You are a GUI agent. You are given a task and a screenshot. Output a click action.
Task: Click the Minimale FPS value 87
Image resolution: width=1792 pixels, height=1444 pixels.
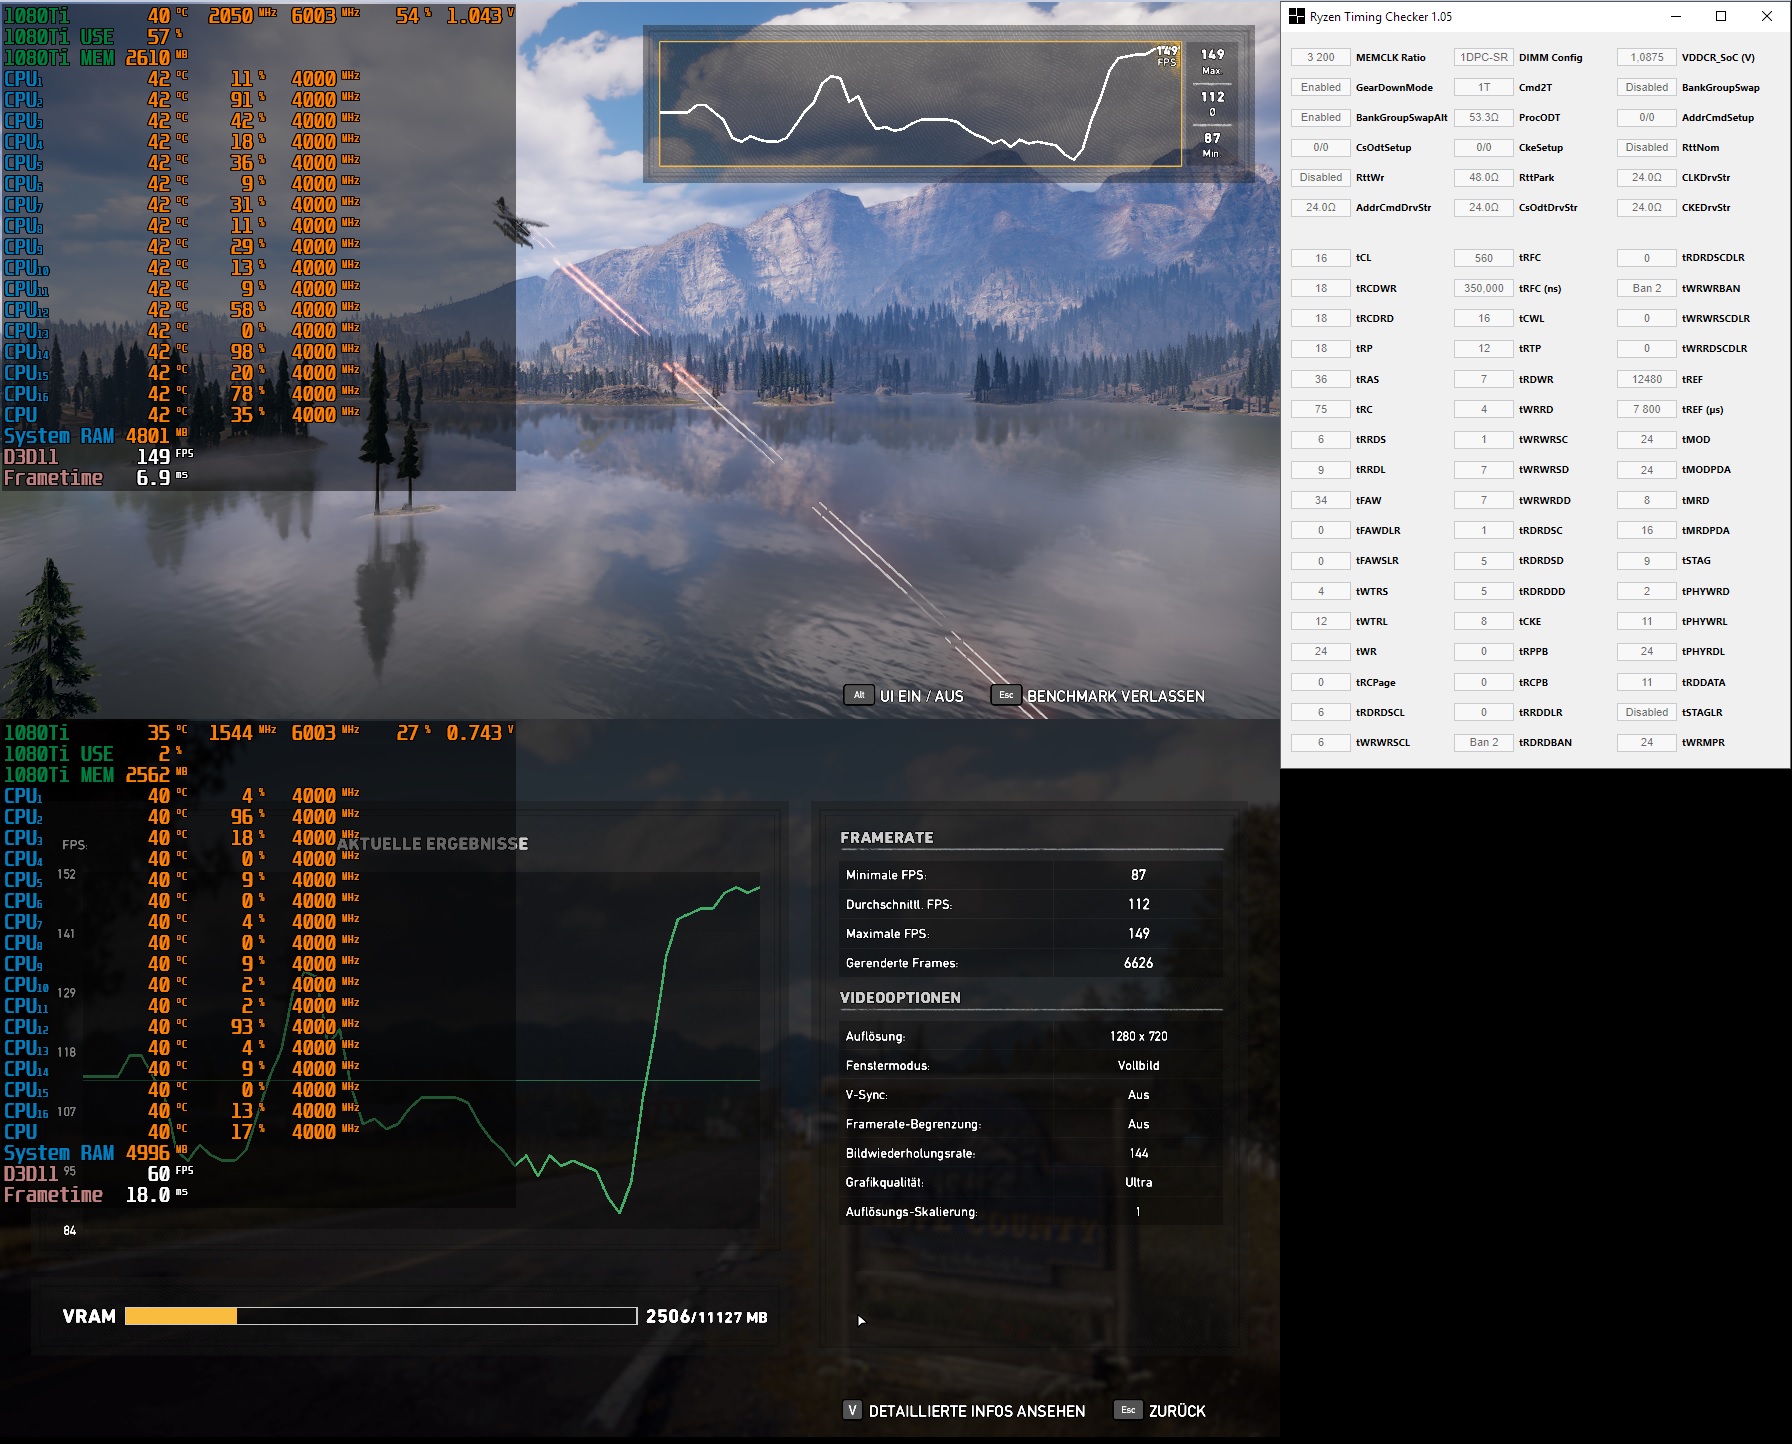[1138, 875]
